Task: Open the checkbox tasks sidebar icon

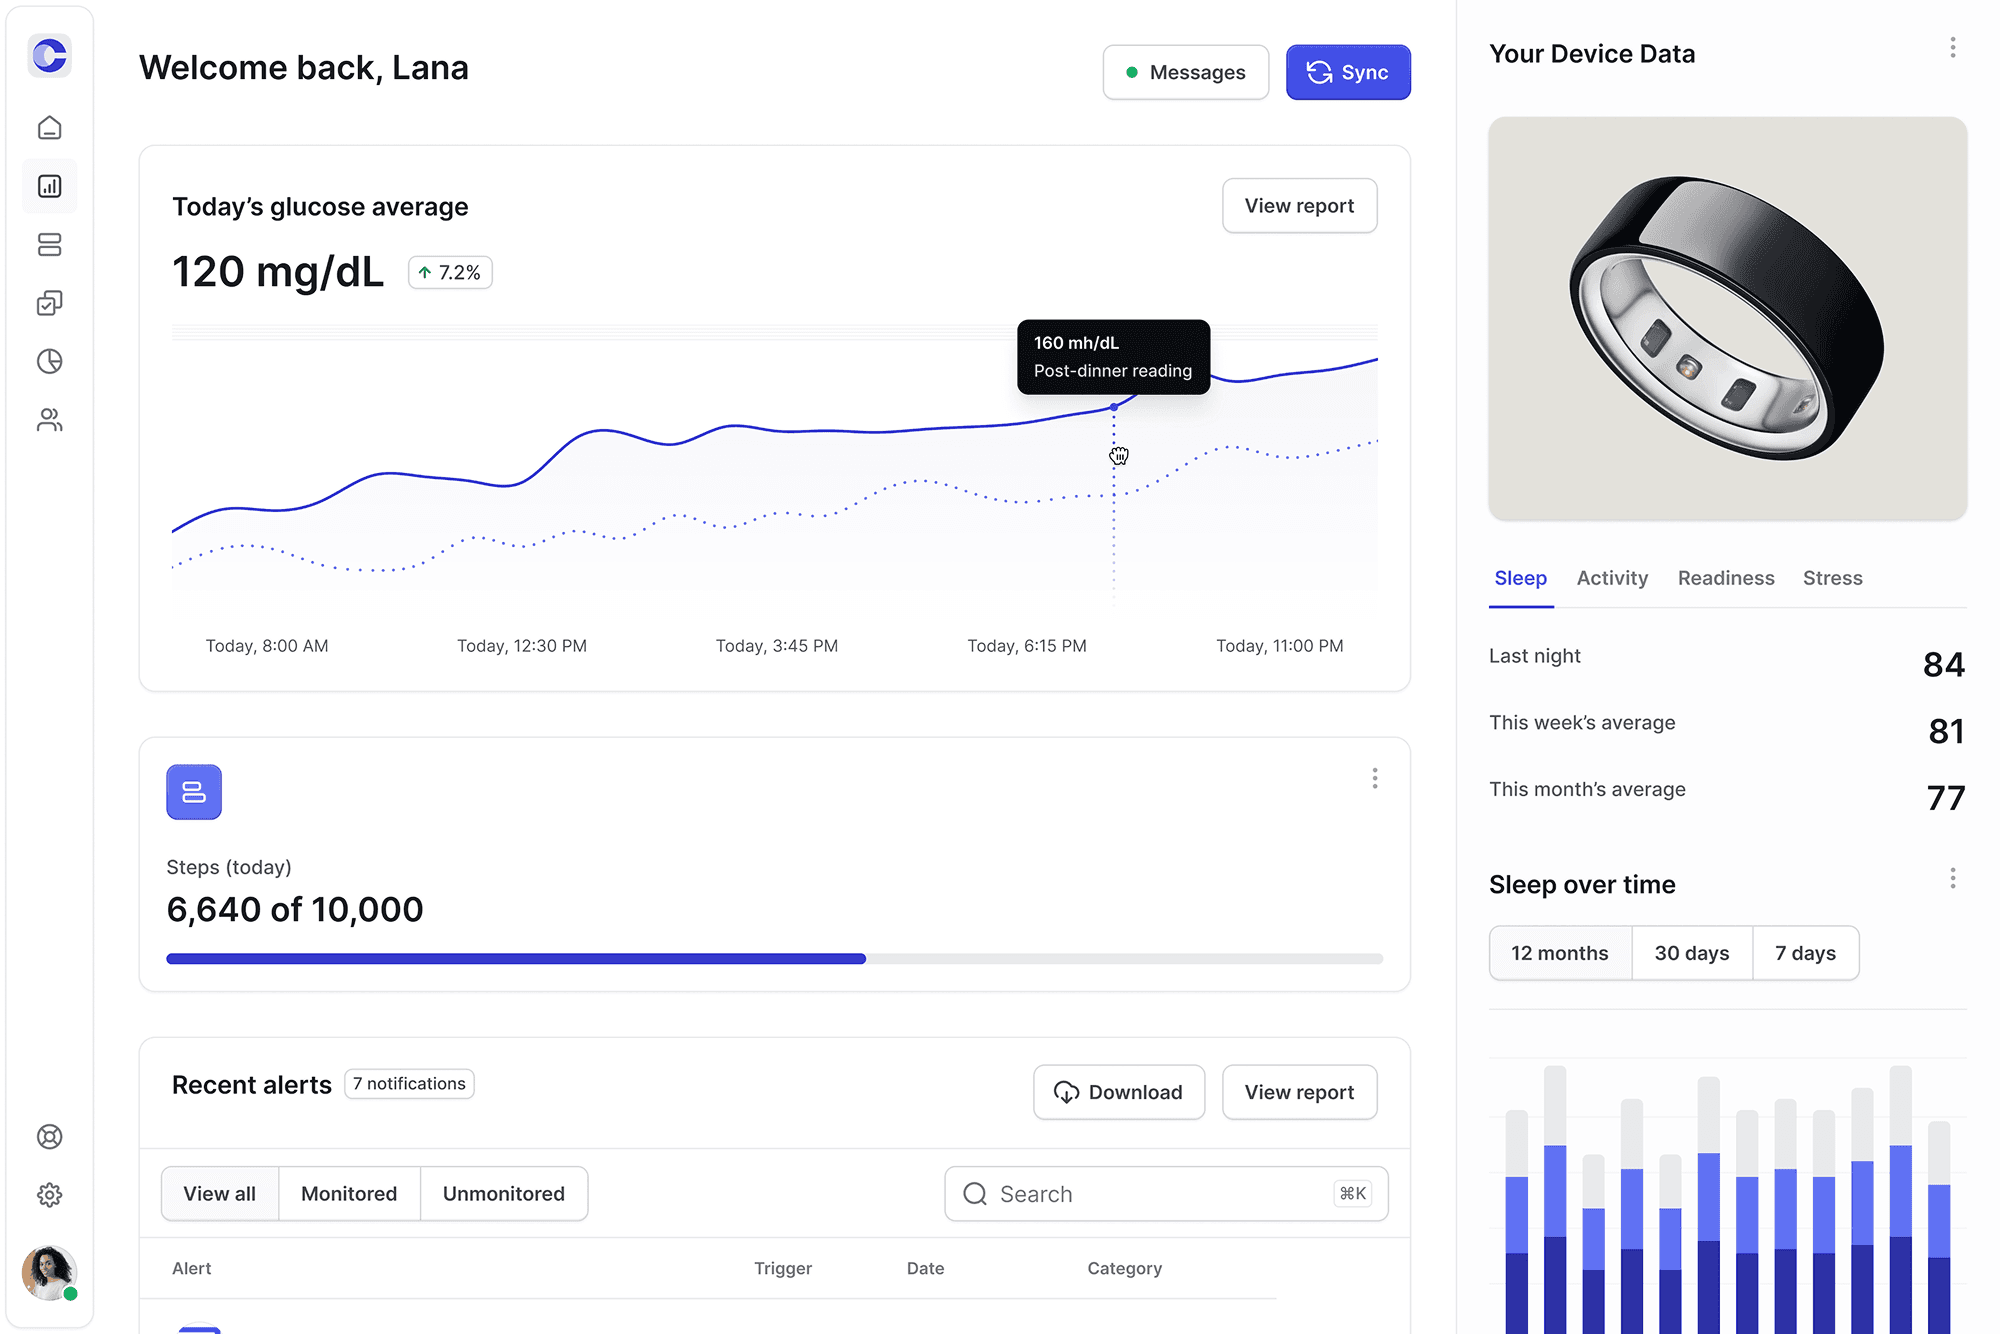Action: (49, 303)
